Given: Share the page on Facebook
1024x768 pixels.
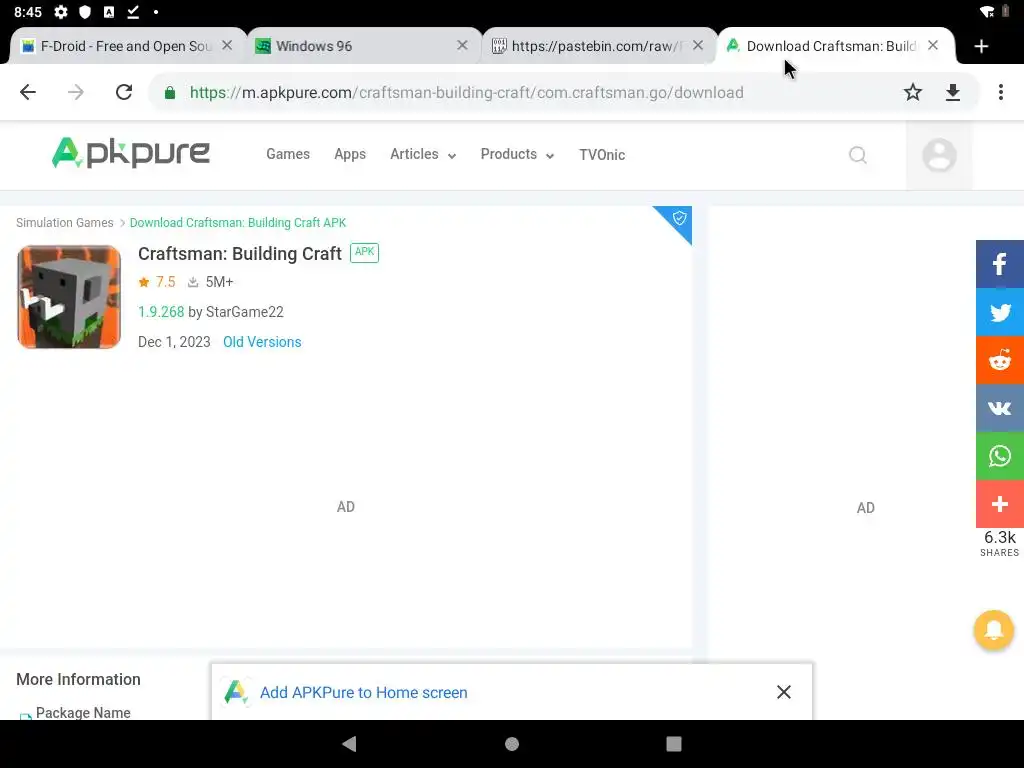Looking at the screenshot, I should [1000, 264].
